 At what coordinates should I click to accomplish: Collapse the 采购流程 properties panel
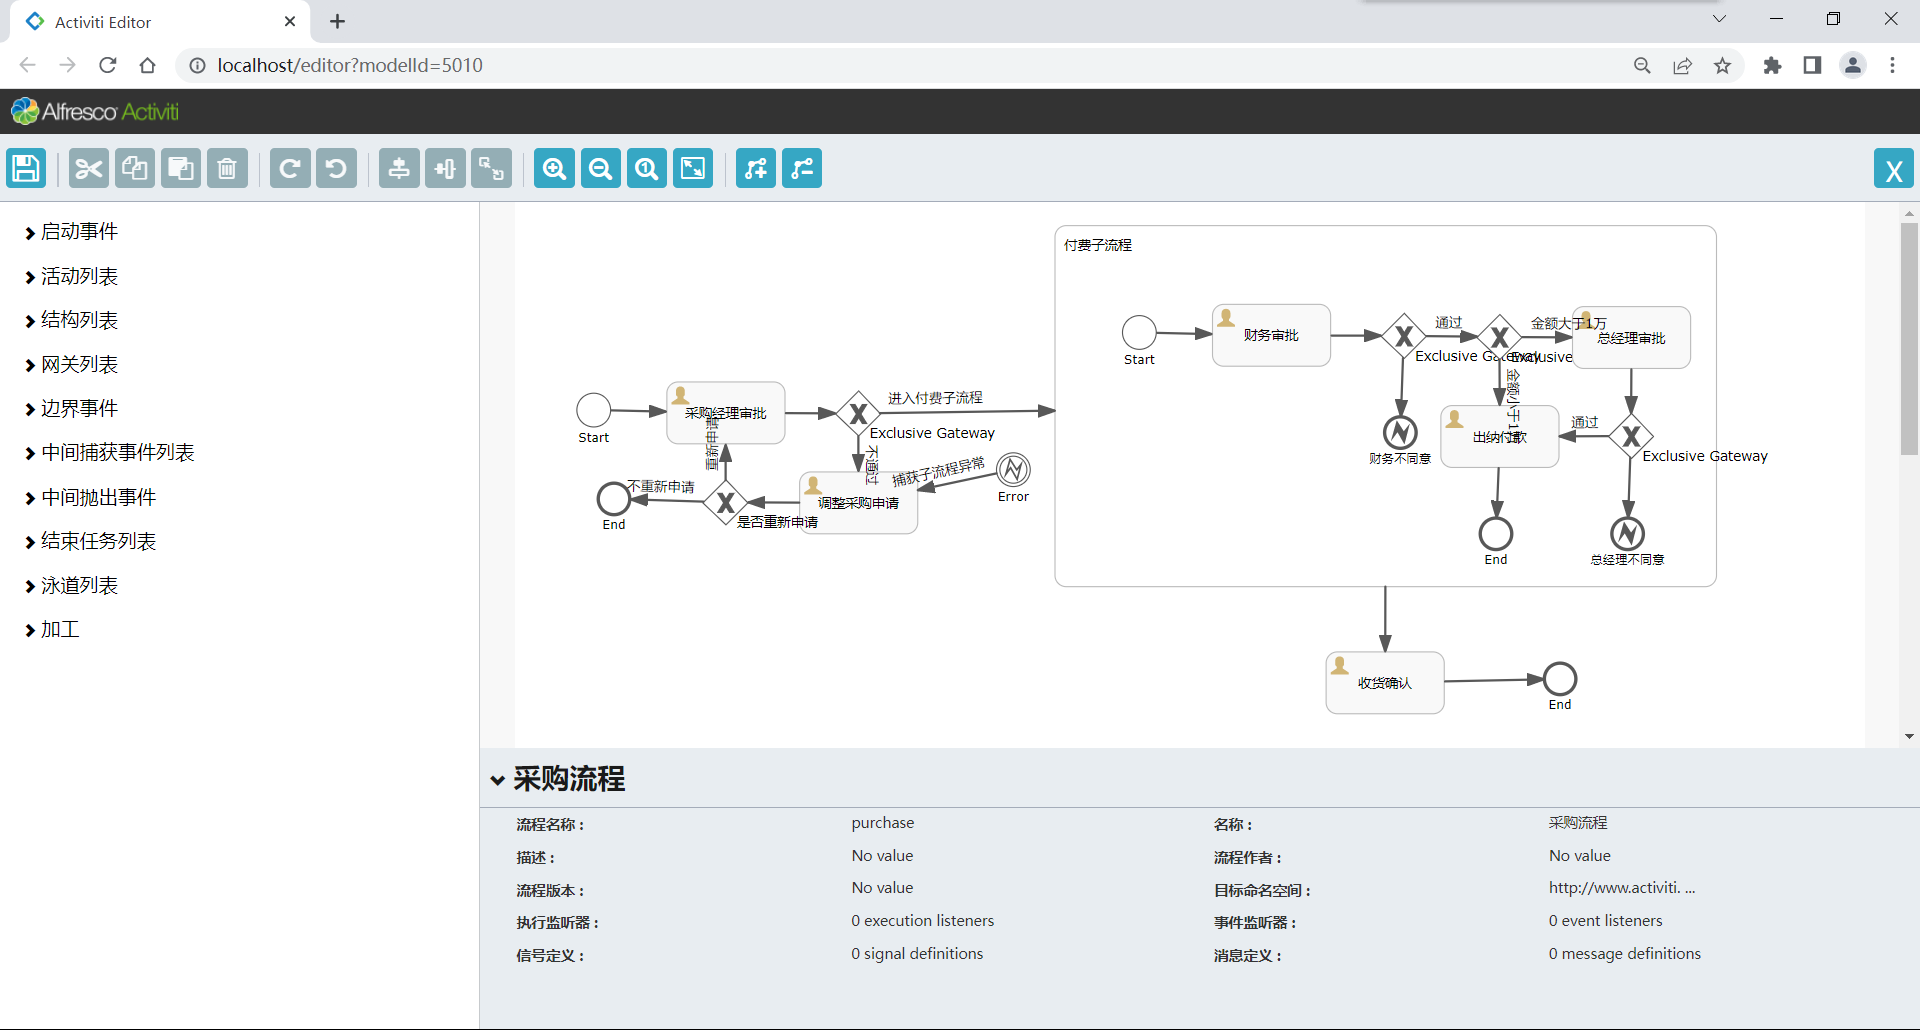[497, 780]
